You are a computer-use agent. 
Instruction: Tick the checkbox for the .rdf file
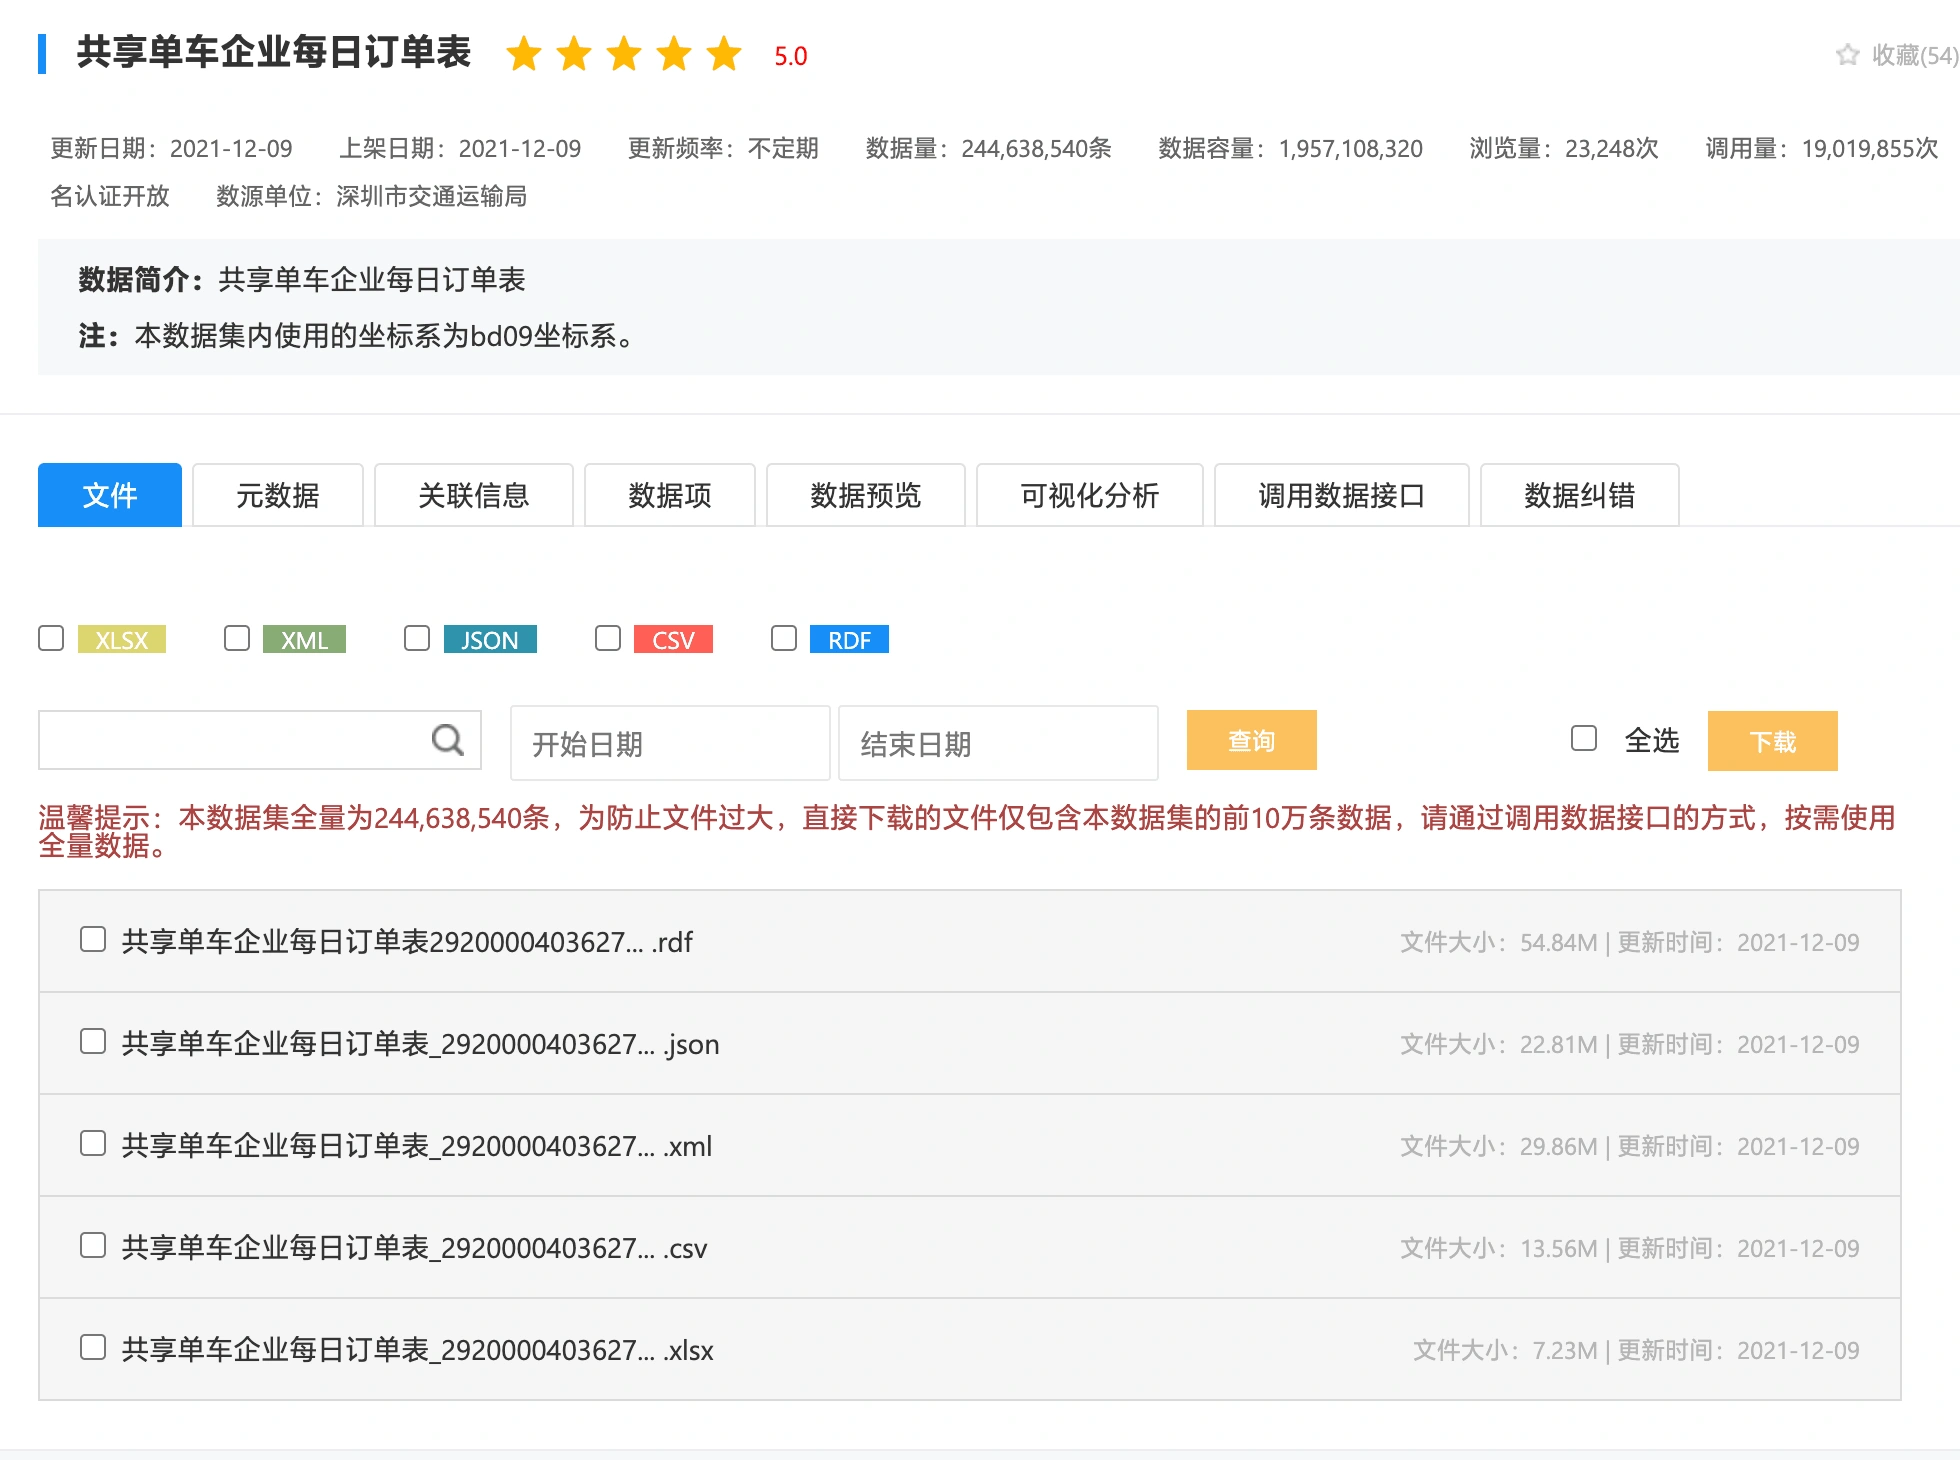[93, 940]
